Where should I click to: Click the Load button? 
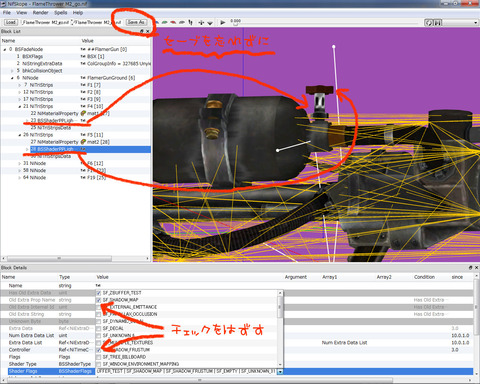coord(11,22)
